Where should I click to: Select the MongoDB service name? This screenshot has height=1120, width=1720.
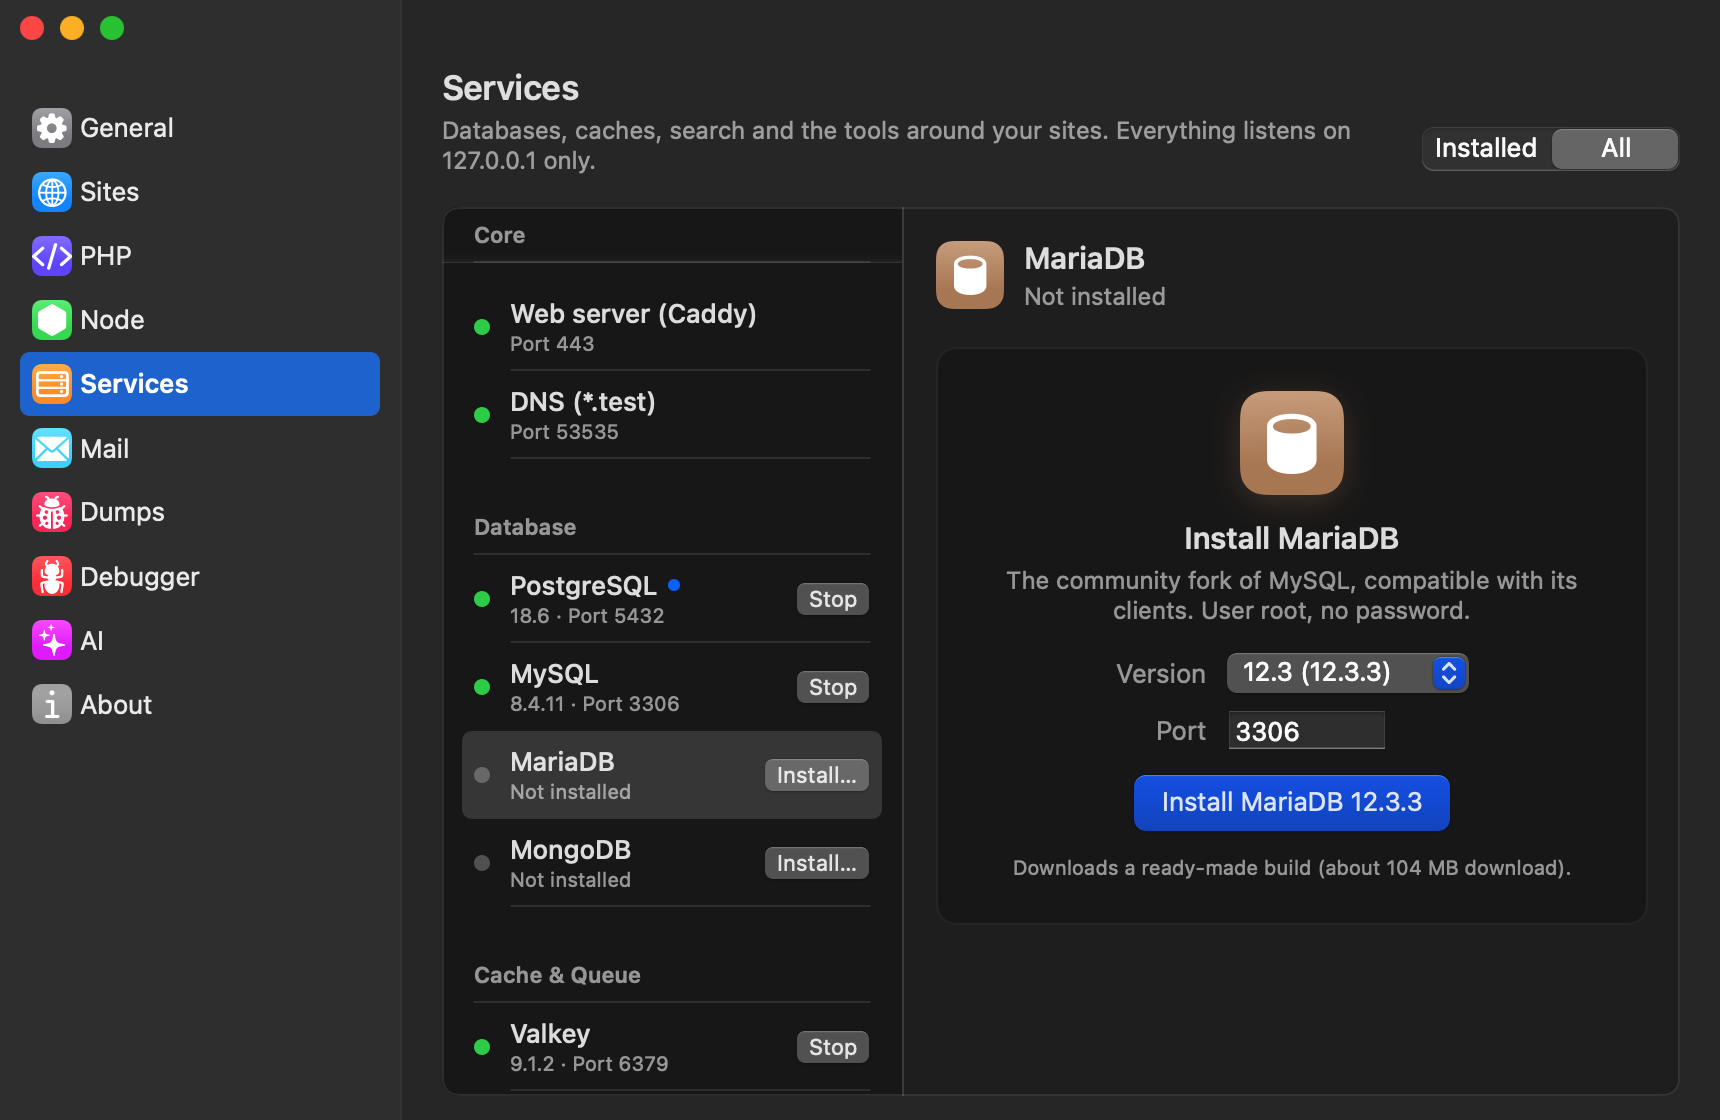coord(571,850)
